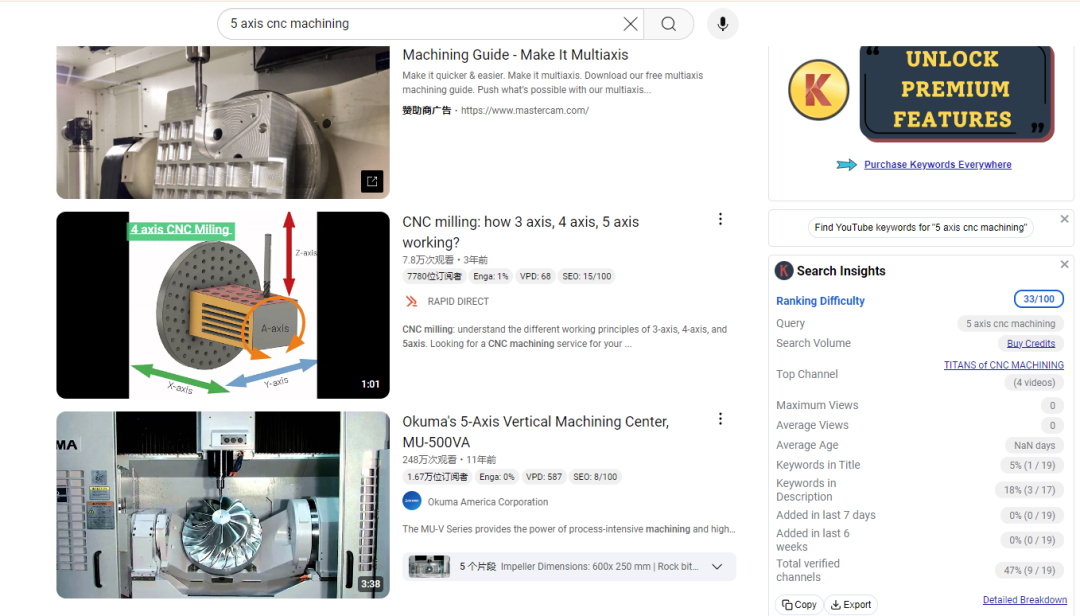Image resolution: width=1080 pixels, height=616 pixels.
Task: Open Detailed Breakdown link
Action: point(1024,600)
